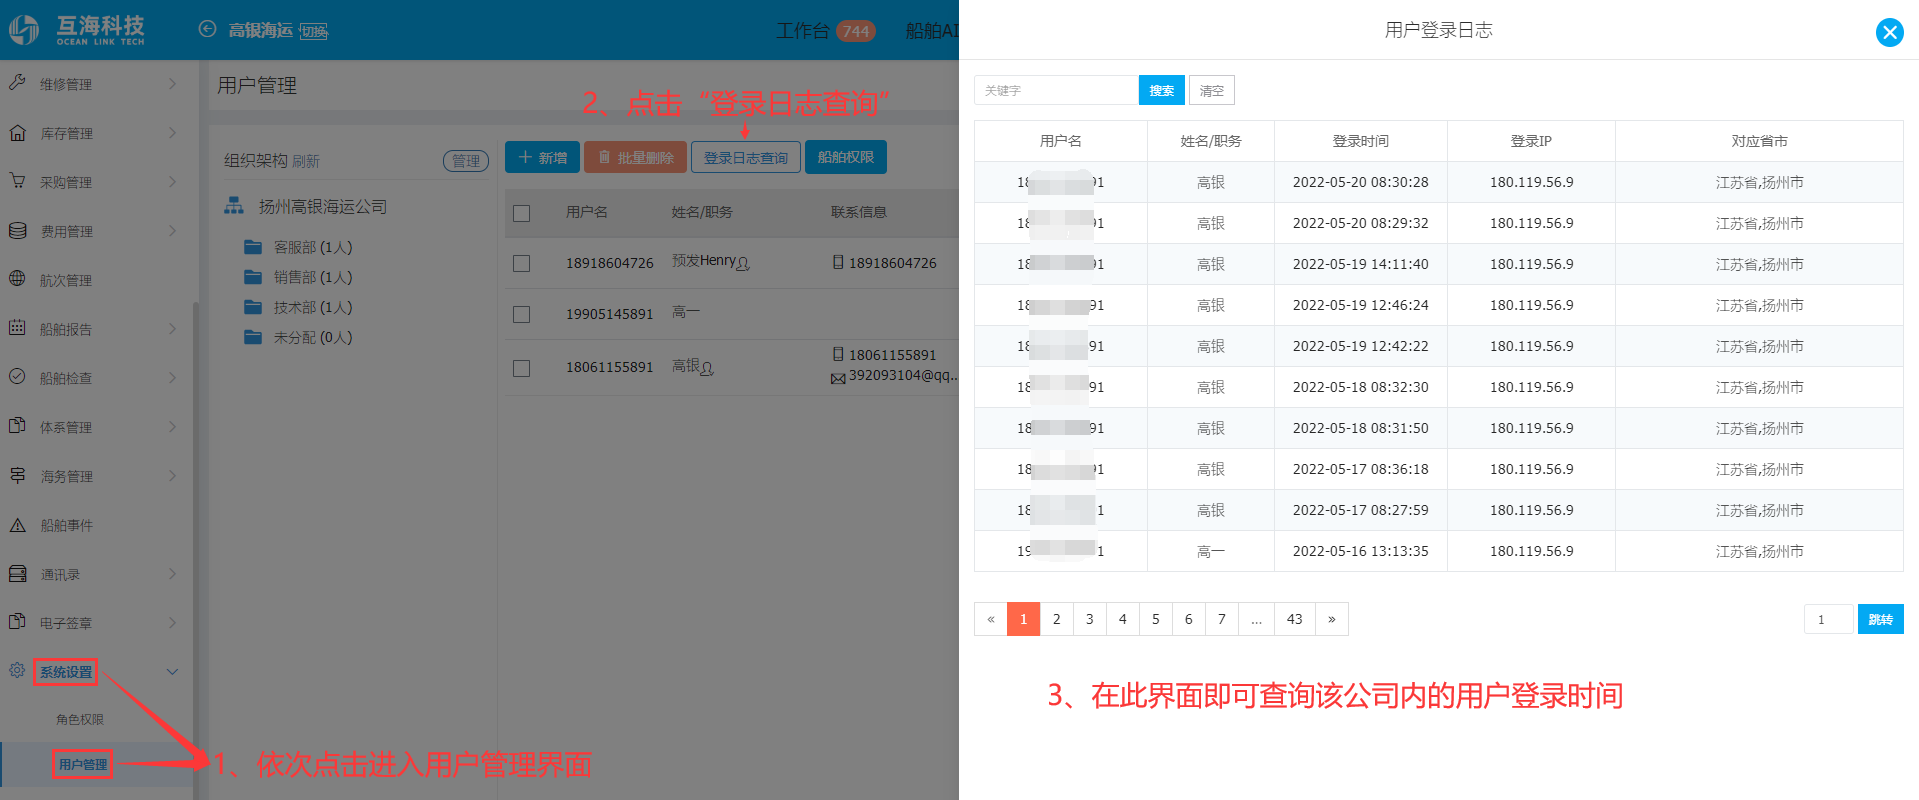Image resolution: width=1919 pixels, height=800 pixels.
Task: Click the 技术部 folder icon
Action: tap(253, 307)
